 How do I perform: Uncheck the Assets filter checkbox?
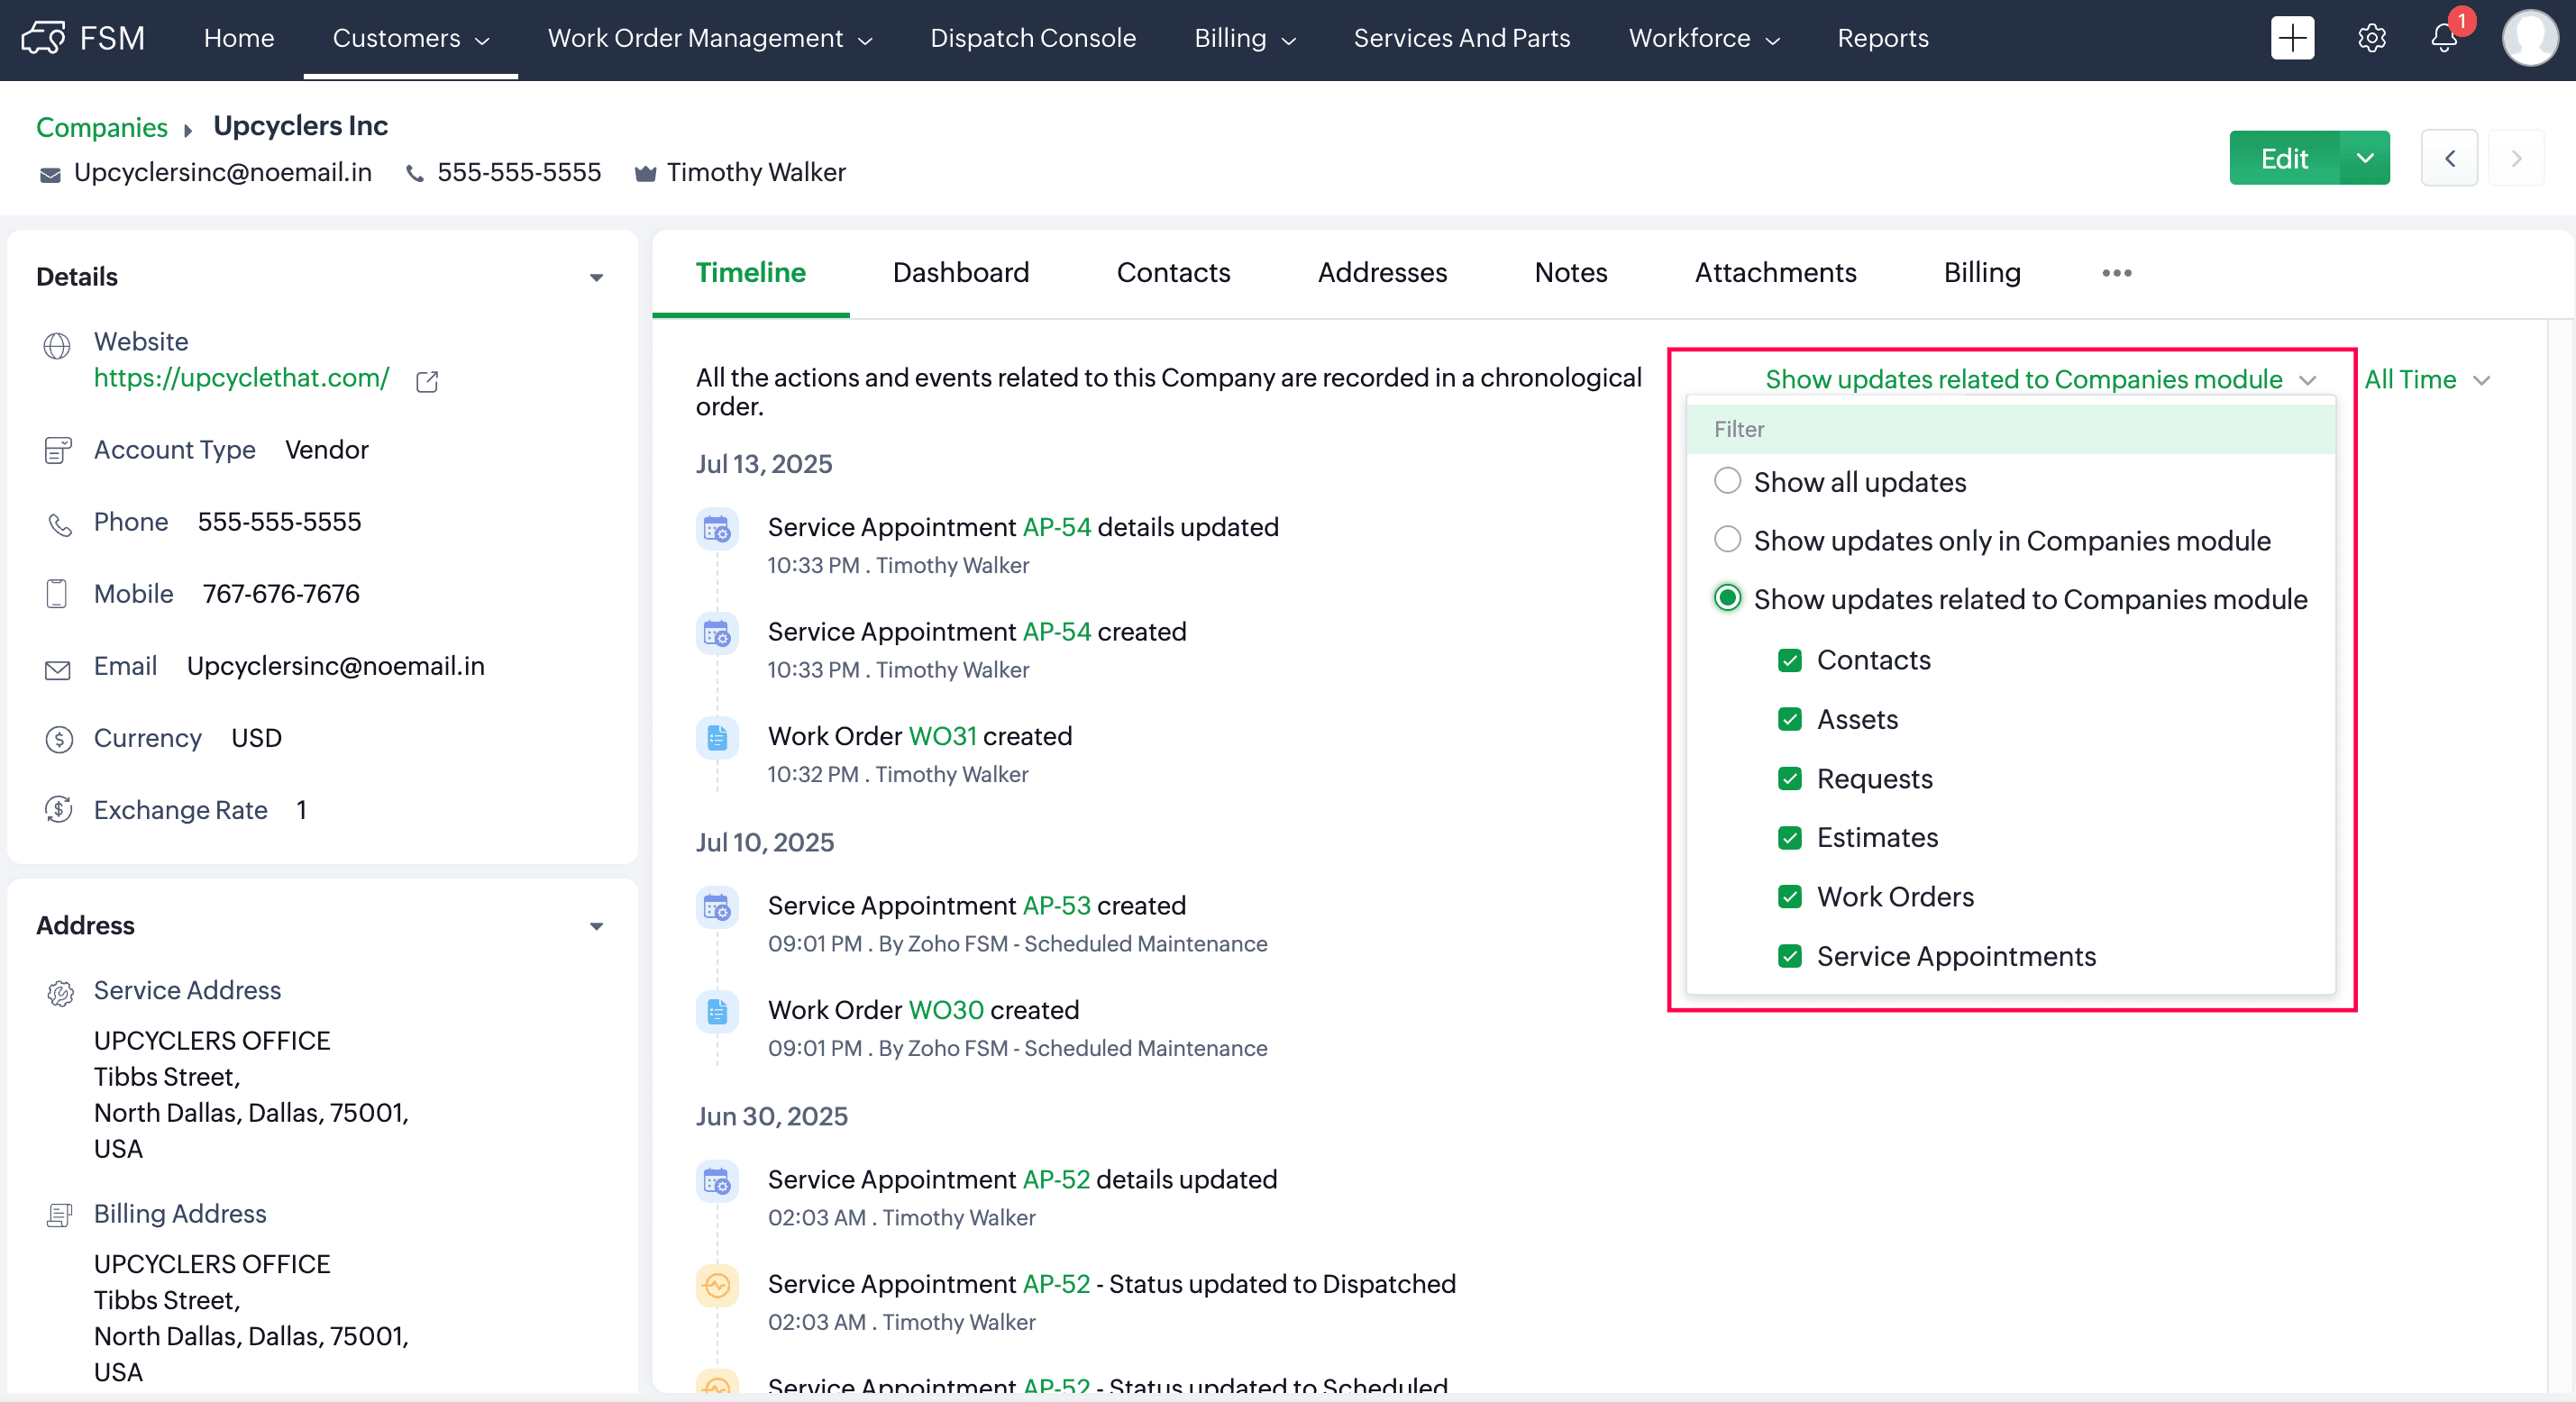pos(1789,719)
